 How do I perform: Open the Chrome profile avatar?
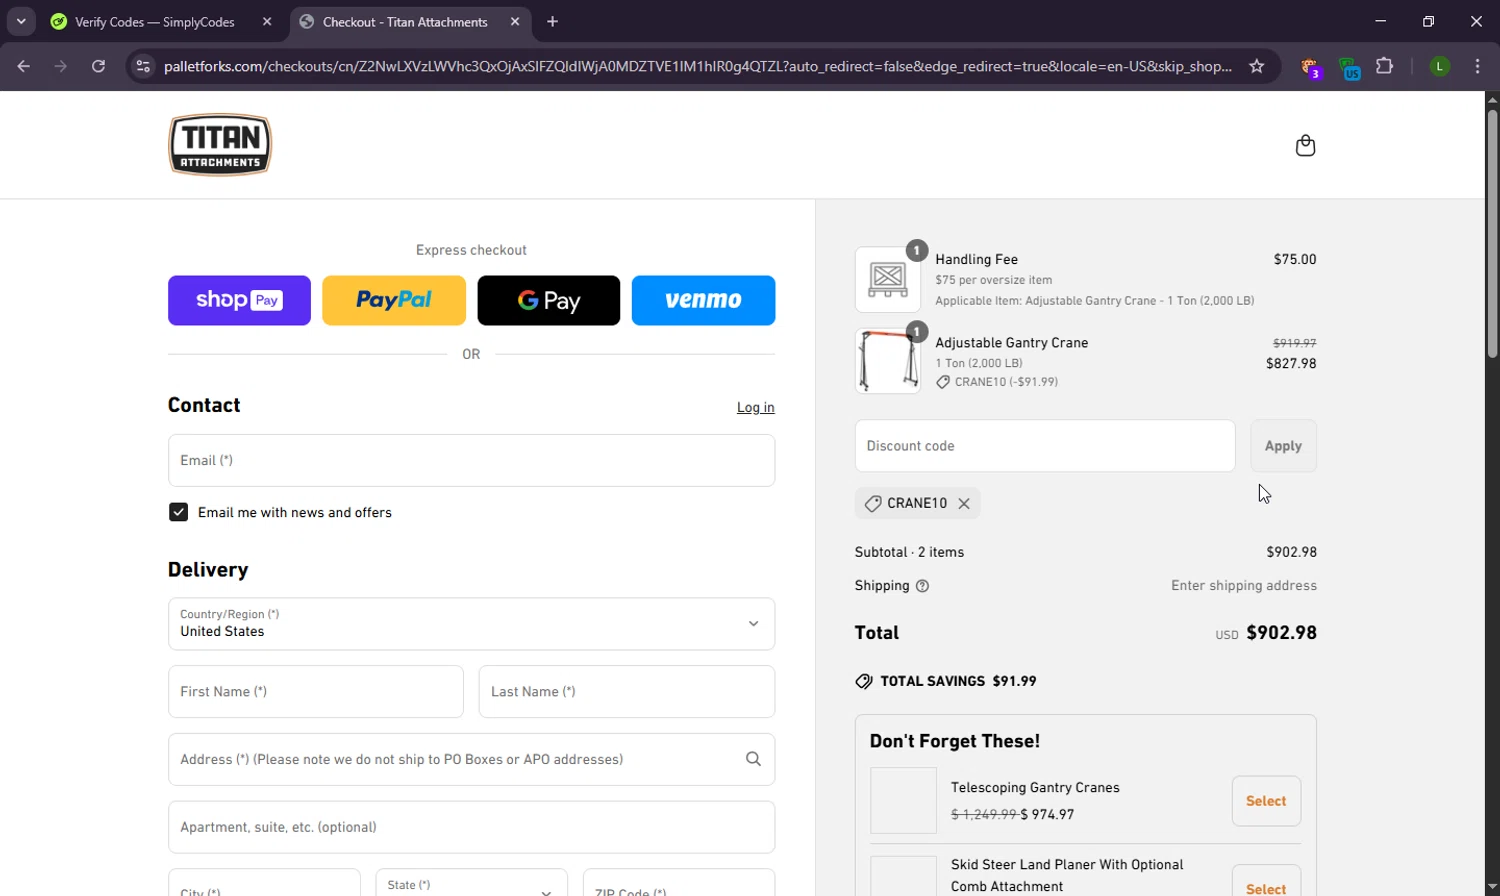[1439, 66]
